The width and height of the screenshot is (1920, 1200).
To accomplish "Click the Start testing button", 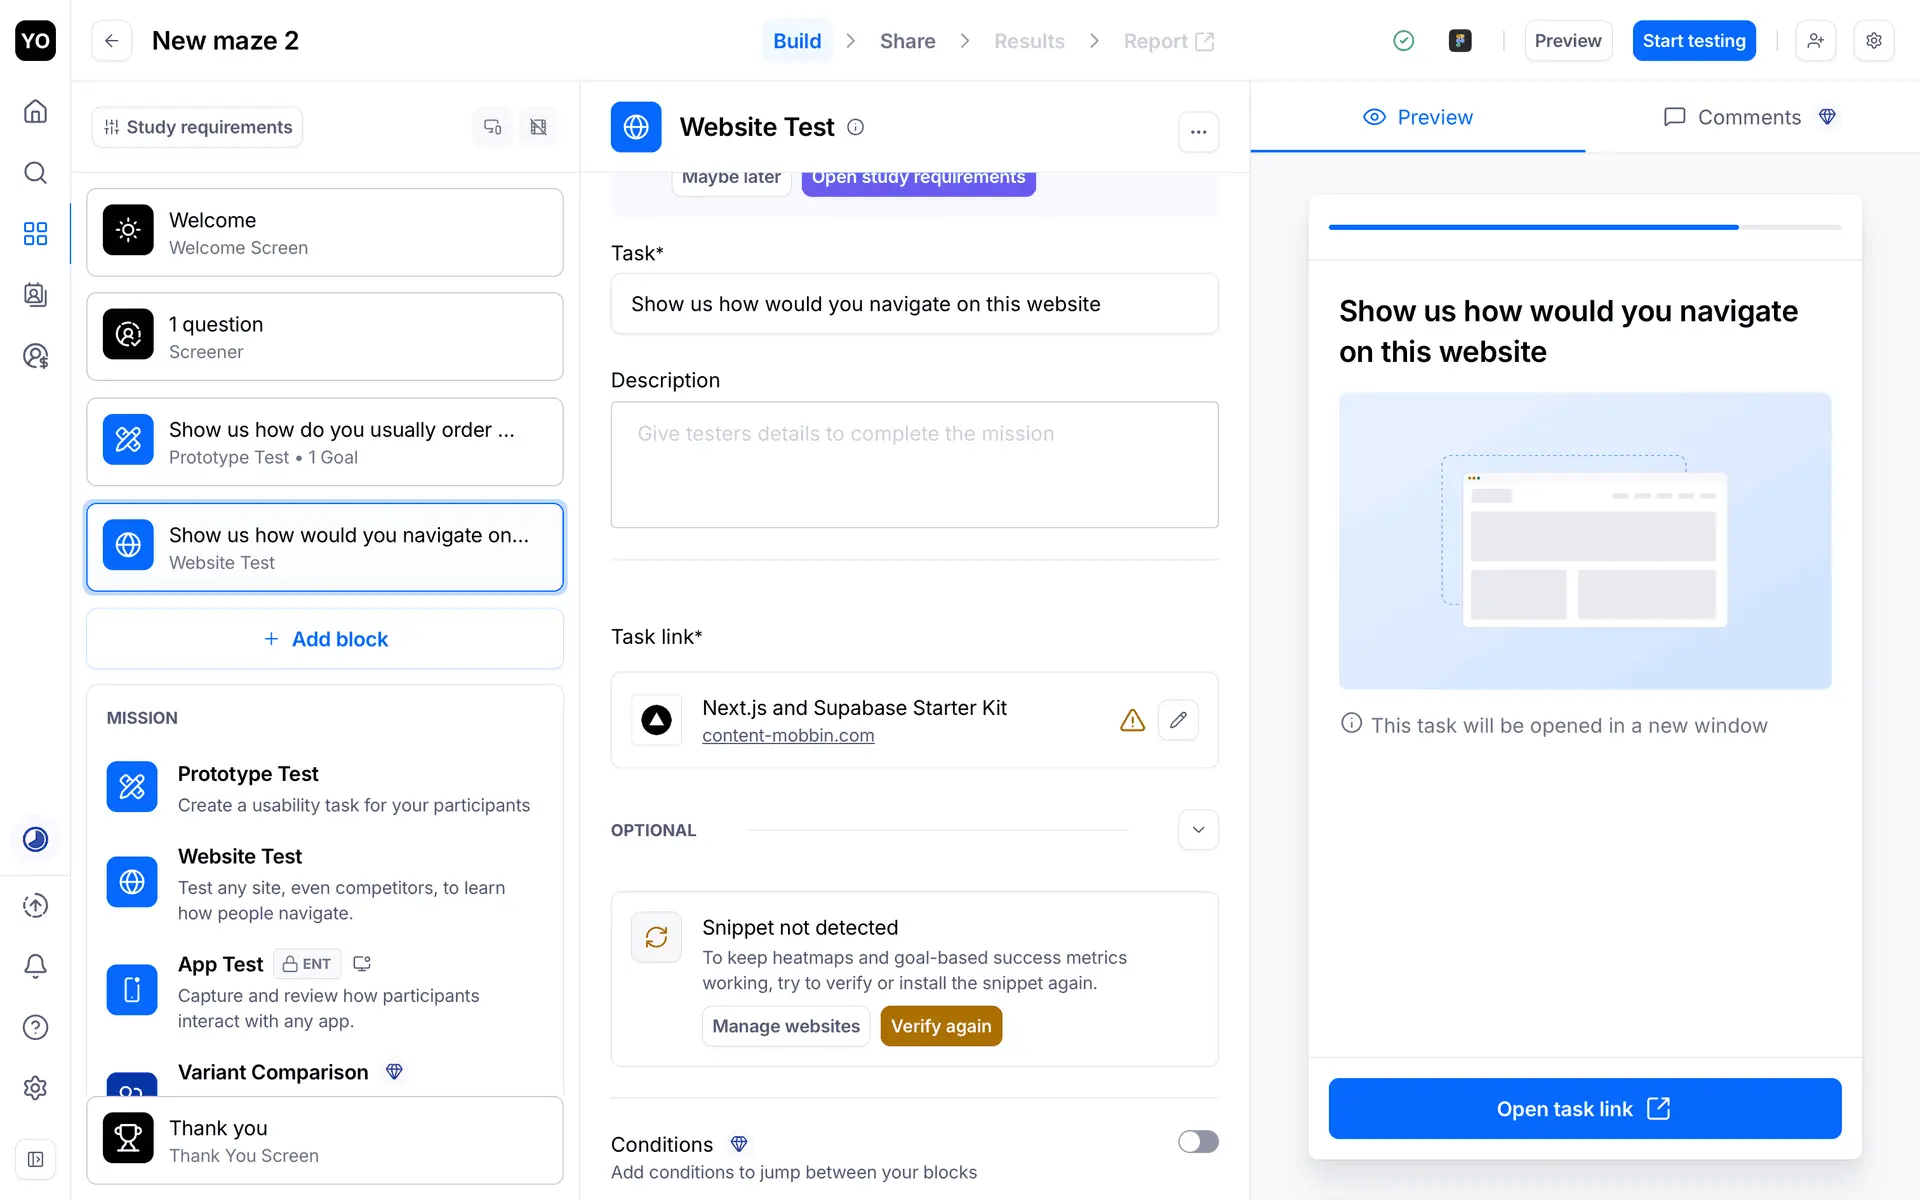I will tap(1693, 41).
